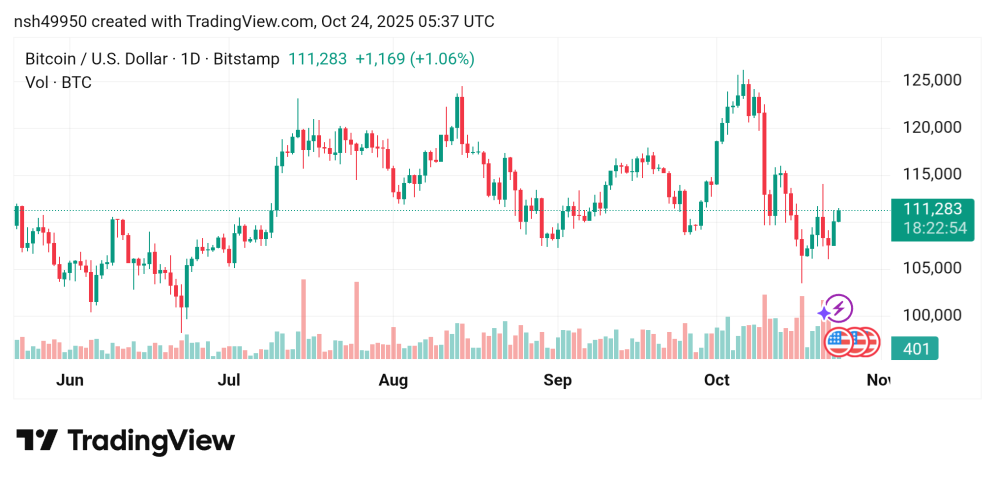
Task: Open the front-most US flag event icon
Action: [x=839, y=342]
